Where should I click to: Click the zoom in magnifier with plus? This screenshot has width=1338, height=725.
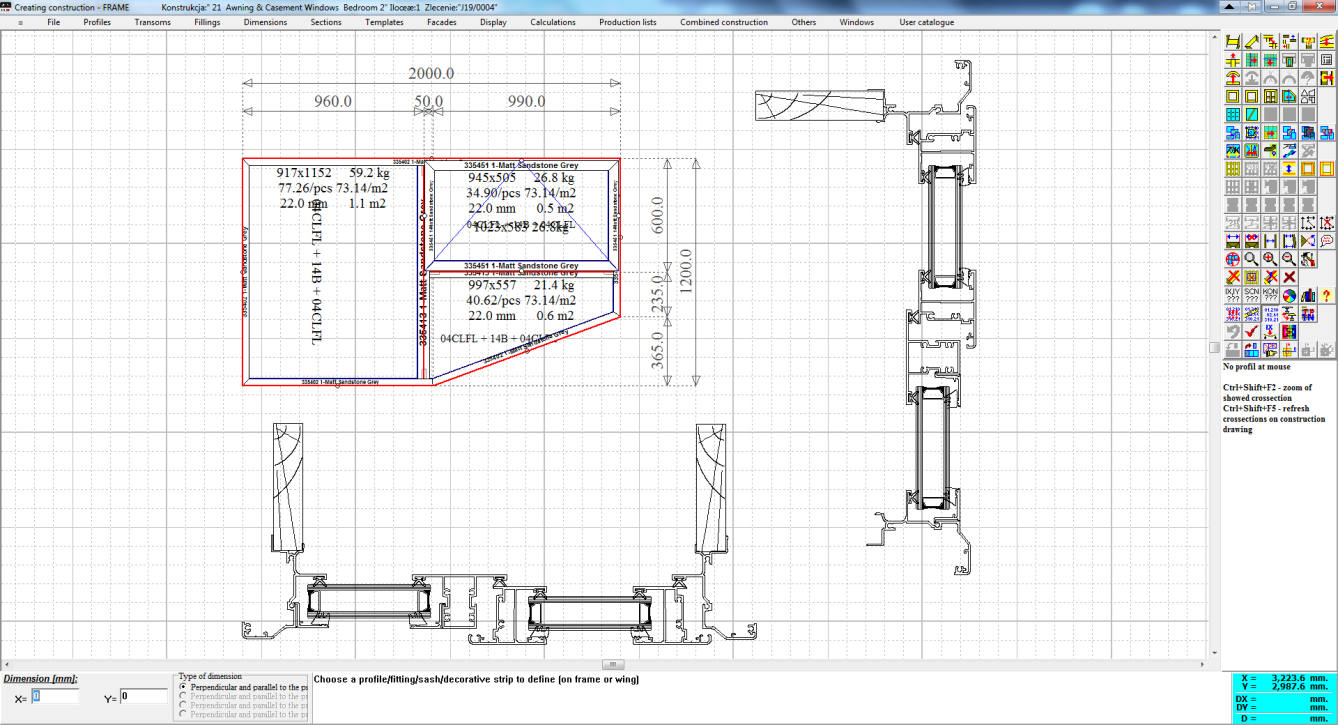click(x=1270, y=258)
